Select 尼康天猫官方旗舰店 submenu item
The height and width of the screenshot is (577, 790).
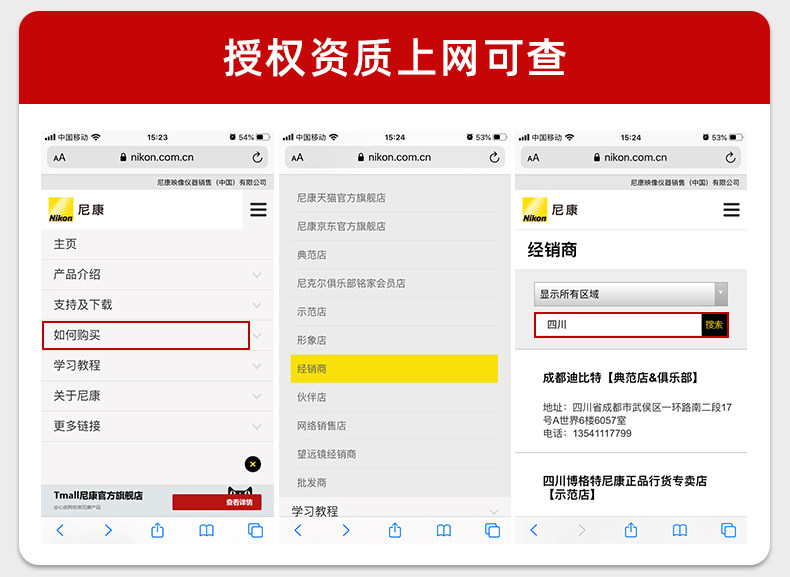[x=394, y=198]
